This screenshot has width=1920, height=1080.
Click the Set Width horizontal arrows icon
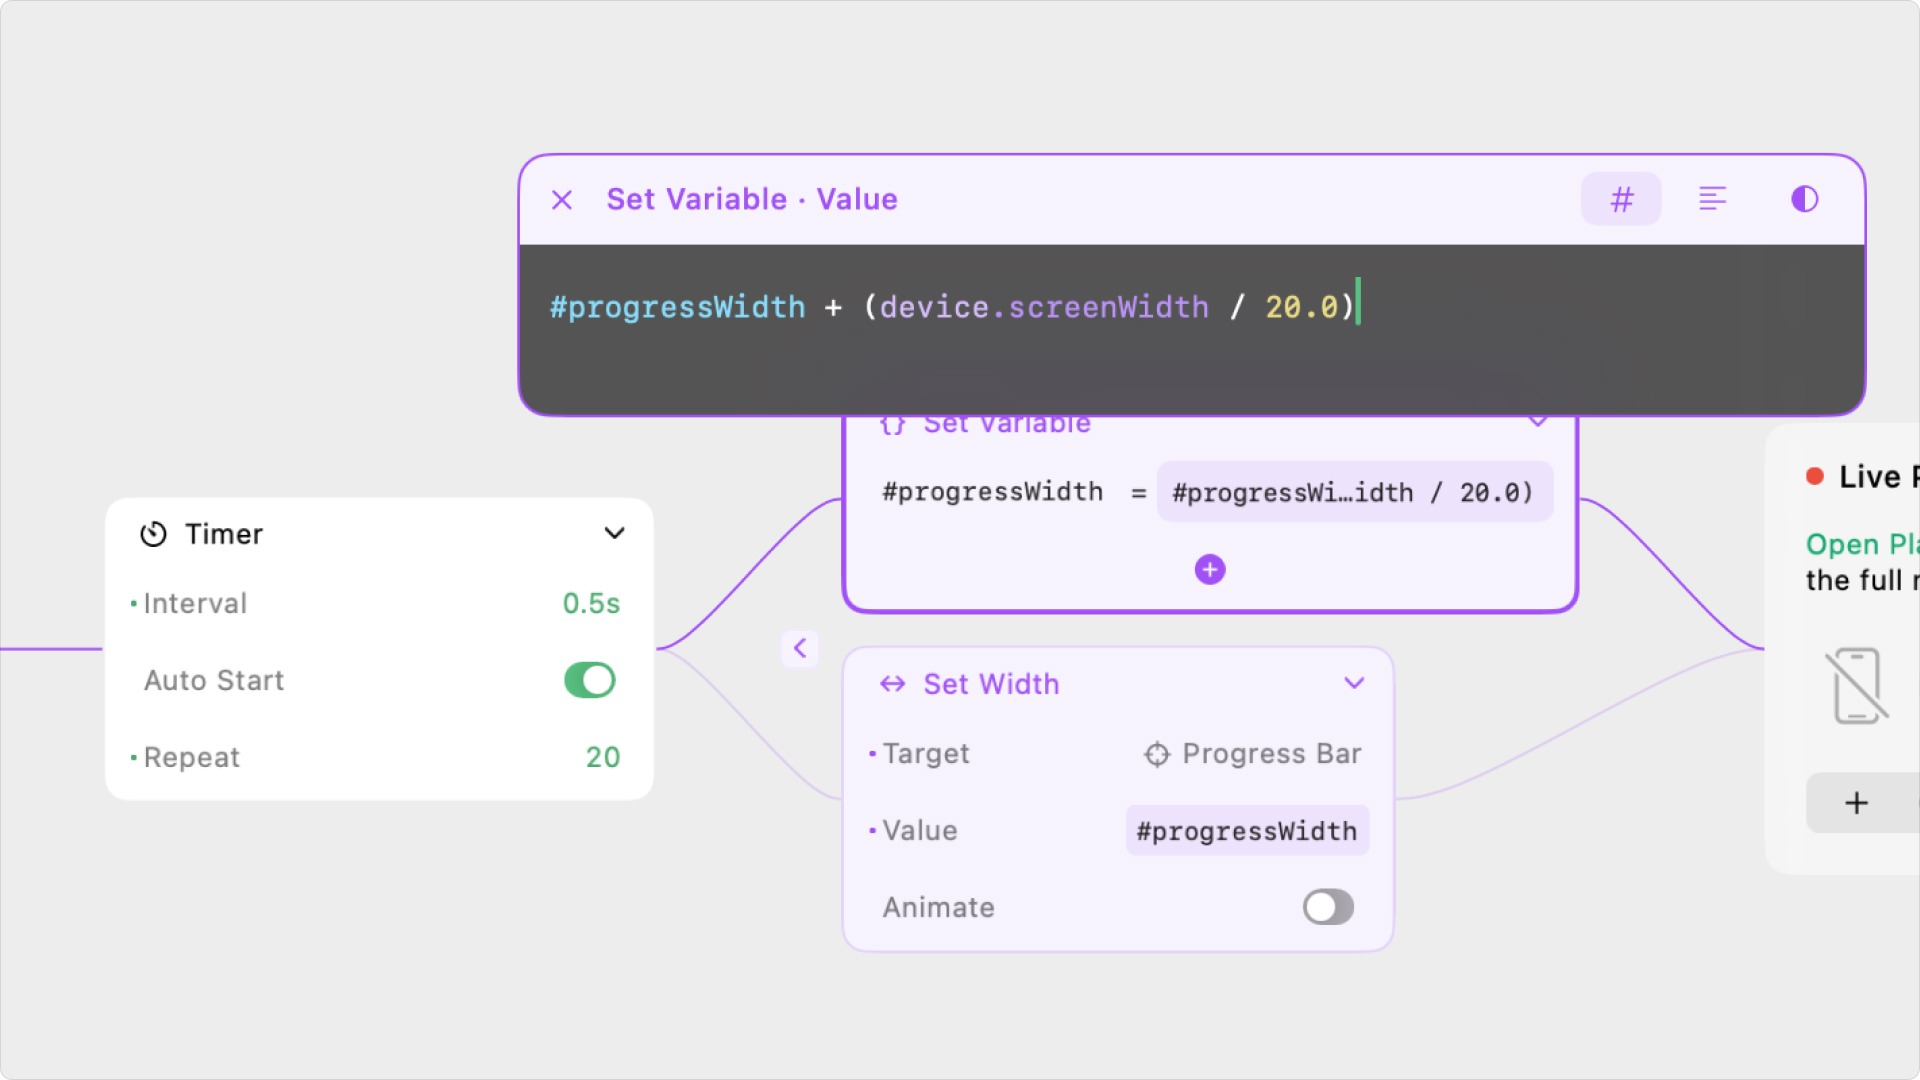click(892, 684)
